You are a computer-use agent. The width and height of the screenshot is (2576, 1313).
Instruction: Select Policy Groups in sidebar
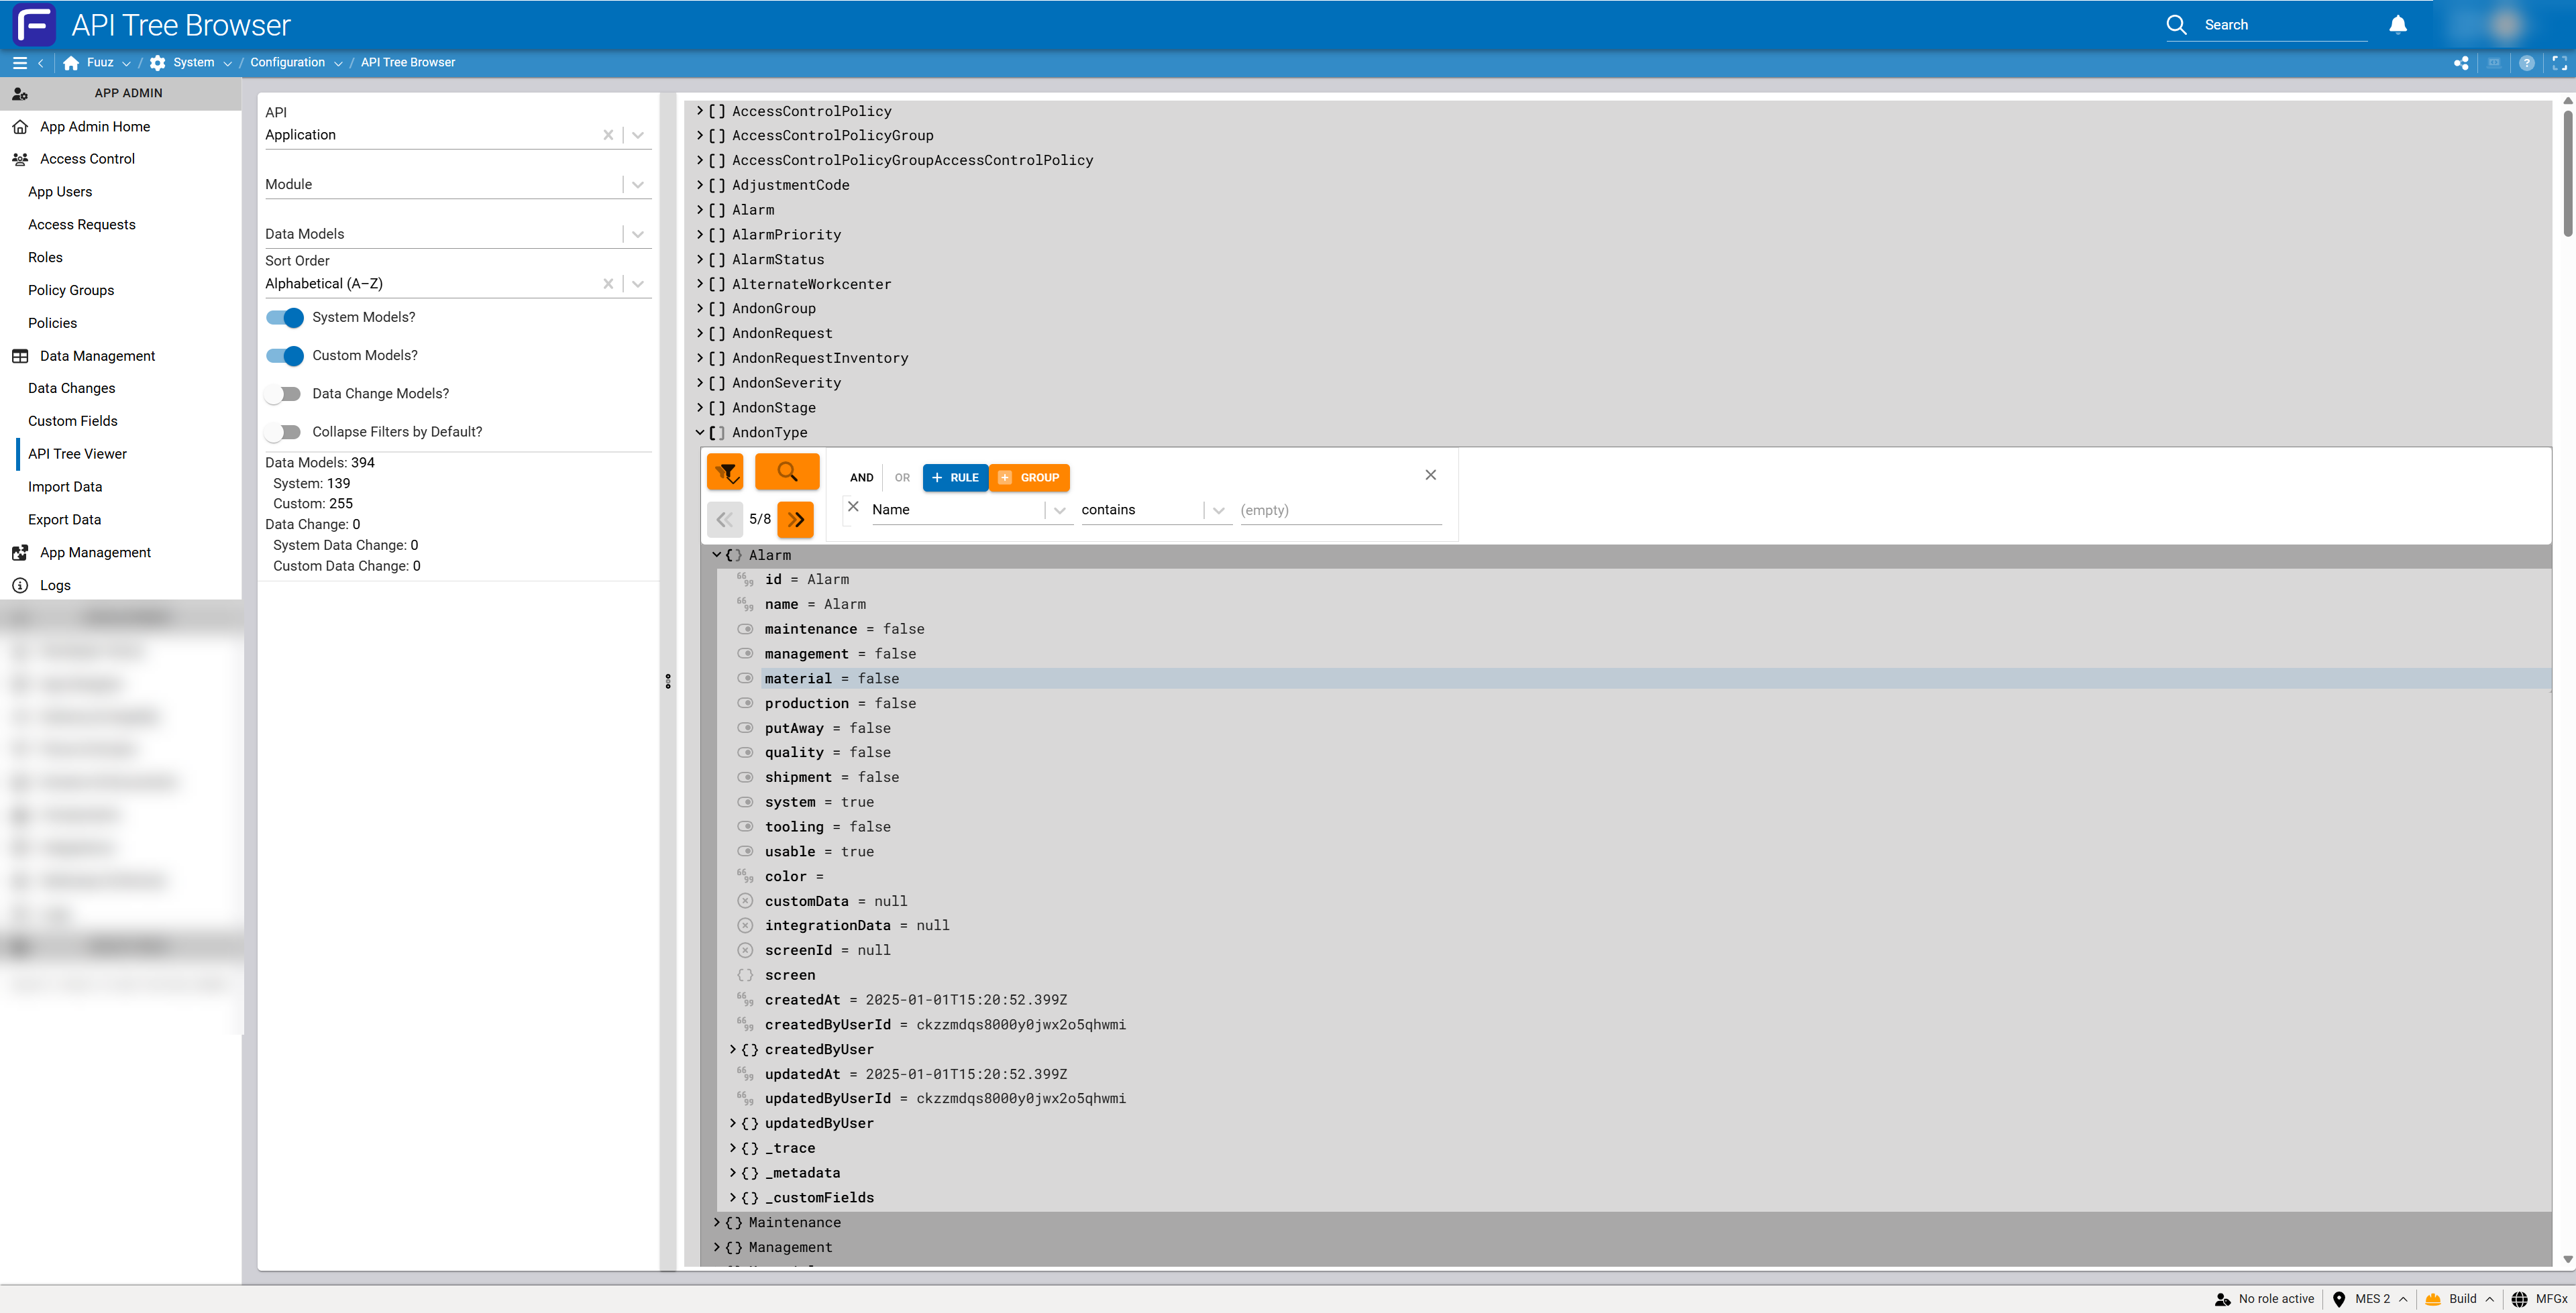coord(71,290)
